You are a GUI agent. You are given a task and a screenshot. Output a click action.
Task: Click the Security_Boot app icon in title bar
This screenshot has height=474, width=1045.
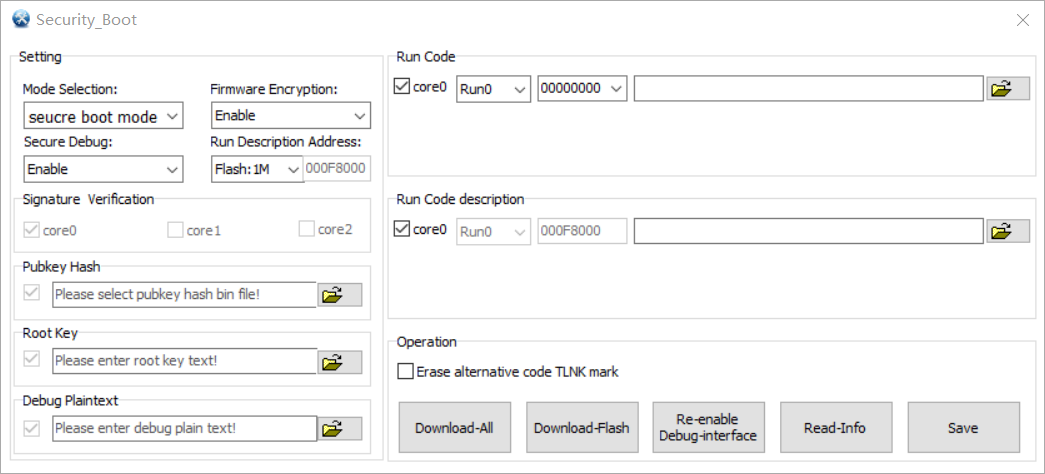21,19
